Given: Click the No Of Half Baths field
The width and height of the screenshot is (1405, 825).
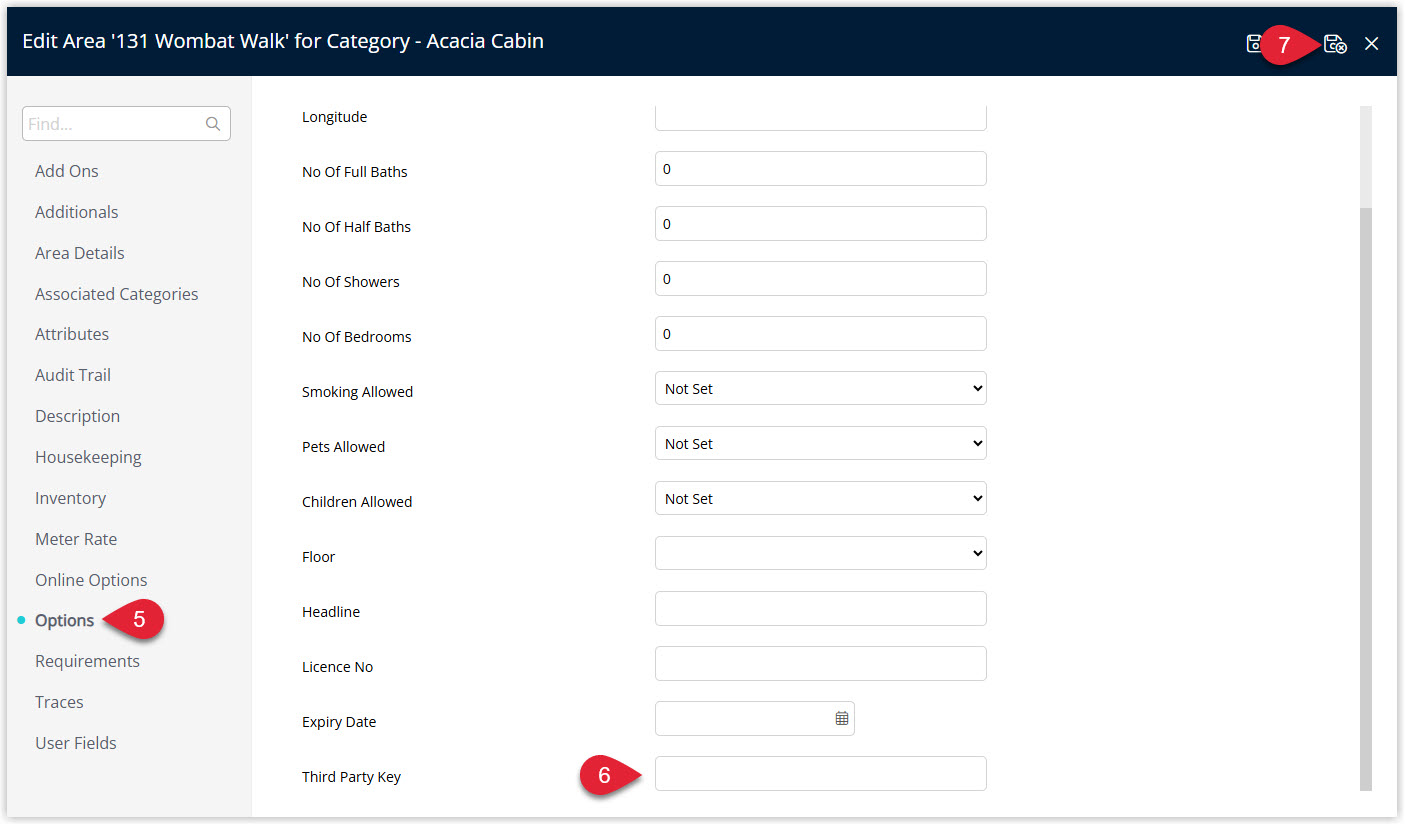Looking at the screenshot, I should 821,223.
